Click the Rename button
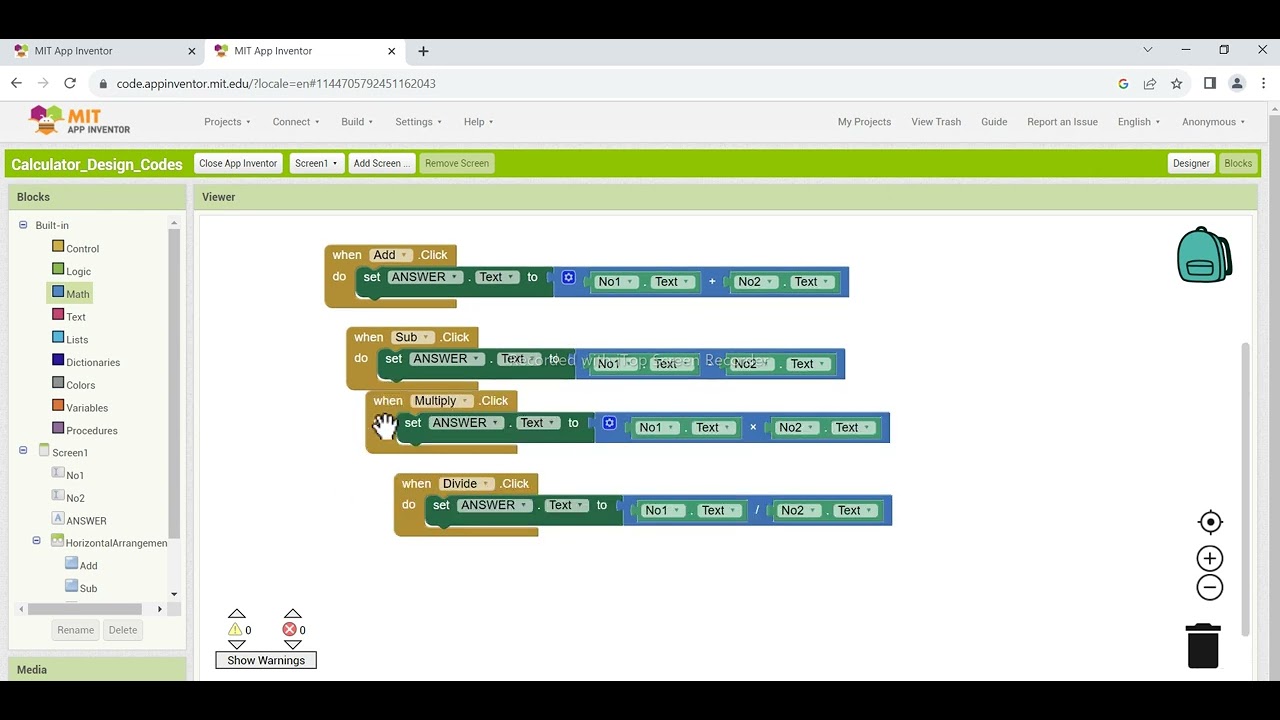The width and height of the screenshot is (1280, 720). [75, 630]
